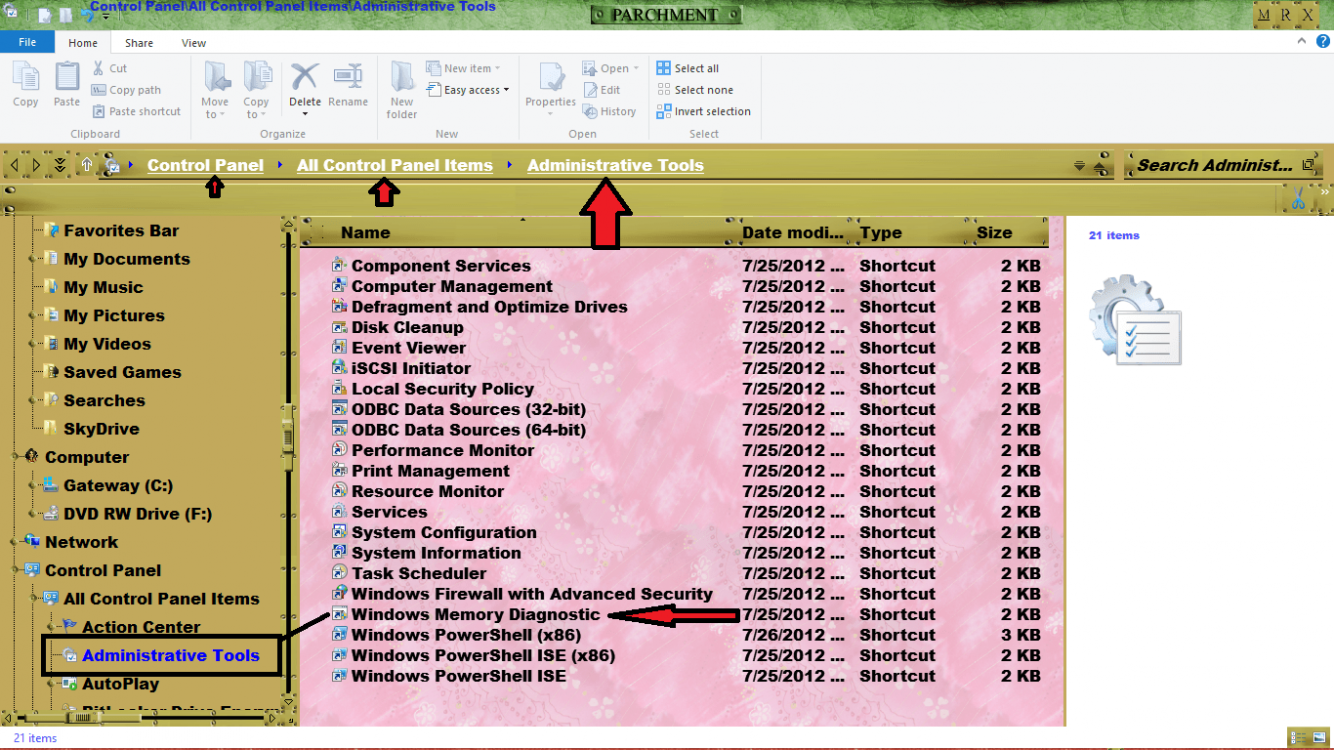Select the Task Scheduler shortcut icon
The image size is (1334, 750).
339,573
